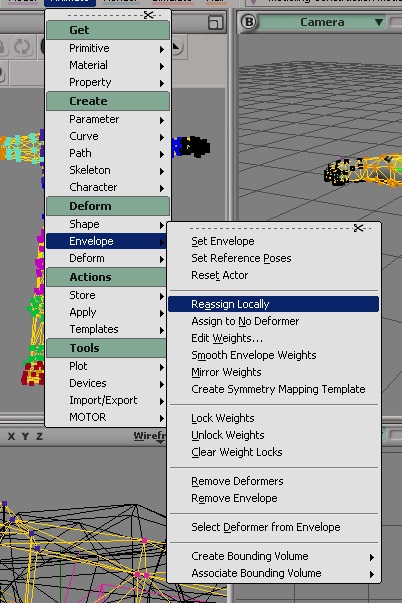The image size is (402, 603).
Task: Open the Wireframe display mode dropdown
Action: 149,436
